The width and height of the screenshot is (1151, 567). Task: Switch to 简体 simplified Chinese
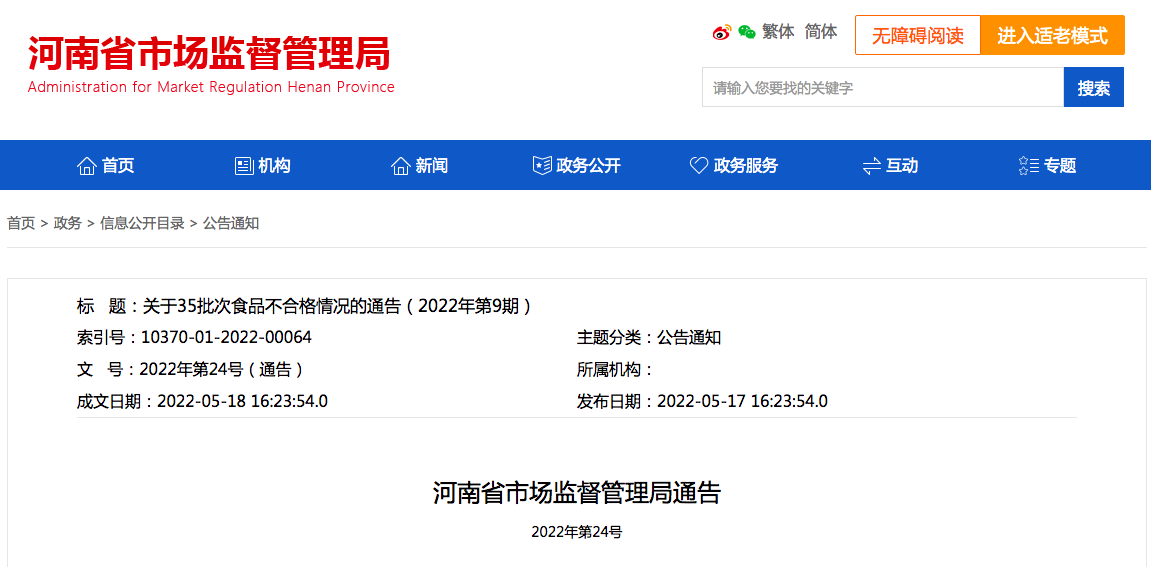point(821,32)
